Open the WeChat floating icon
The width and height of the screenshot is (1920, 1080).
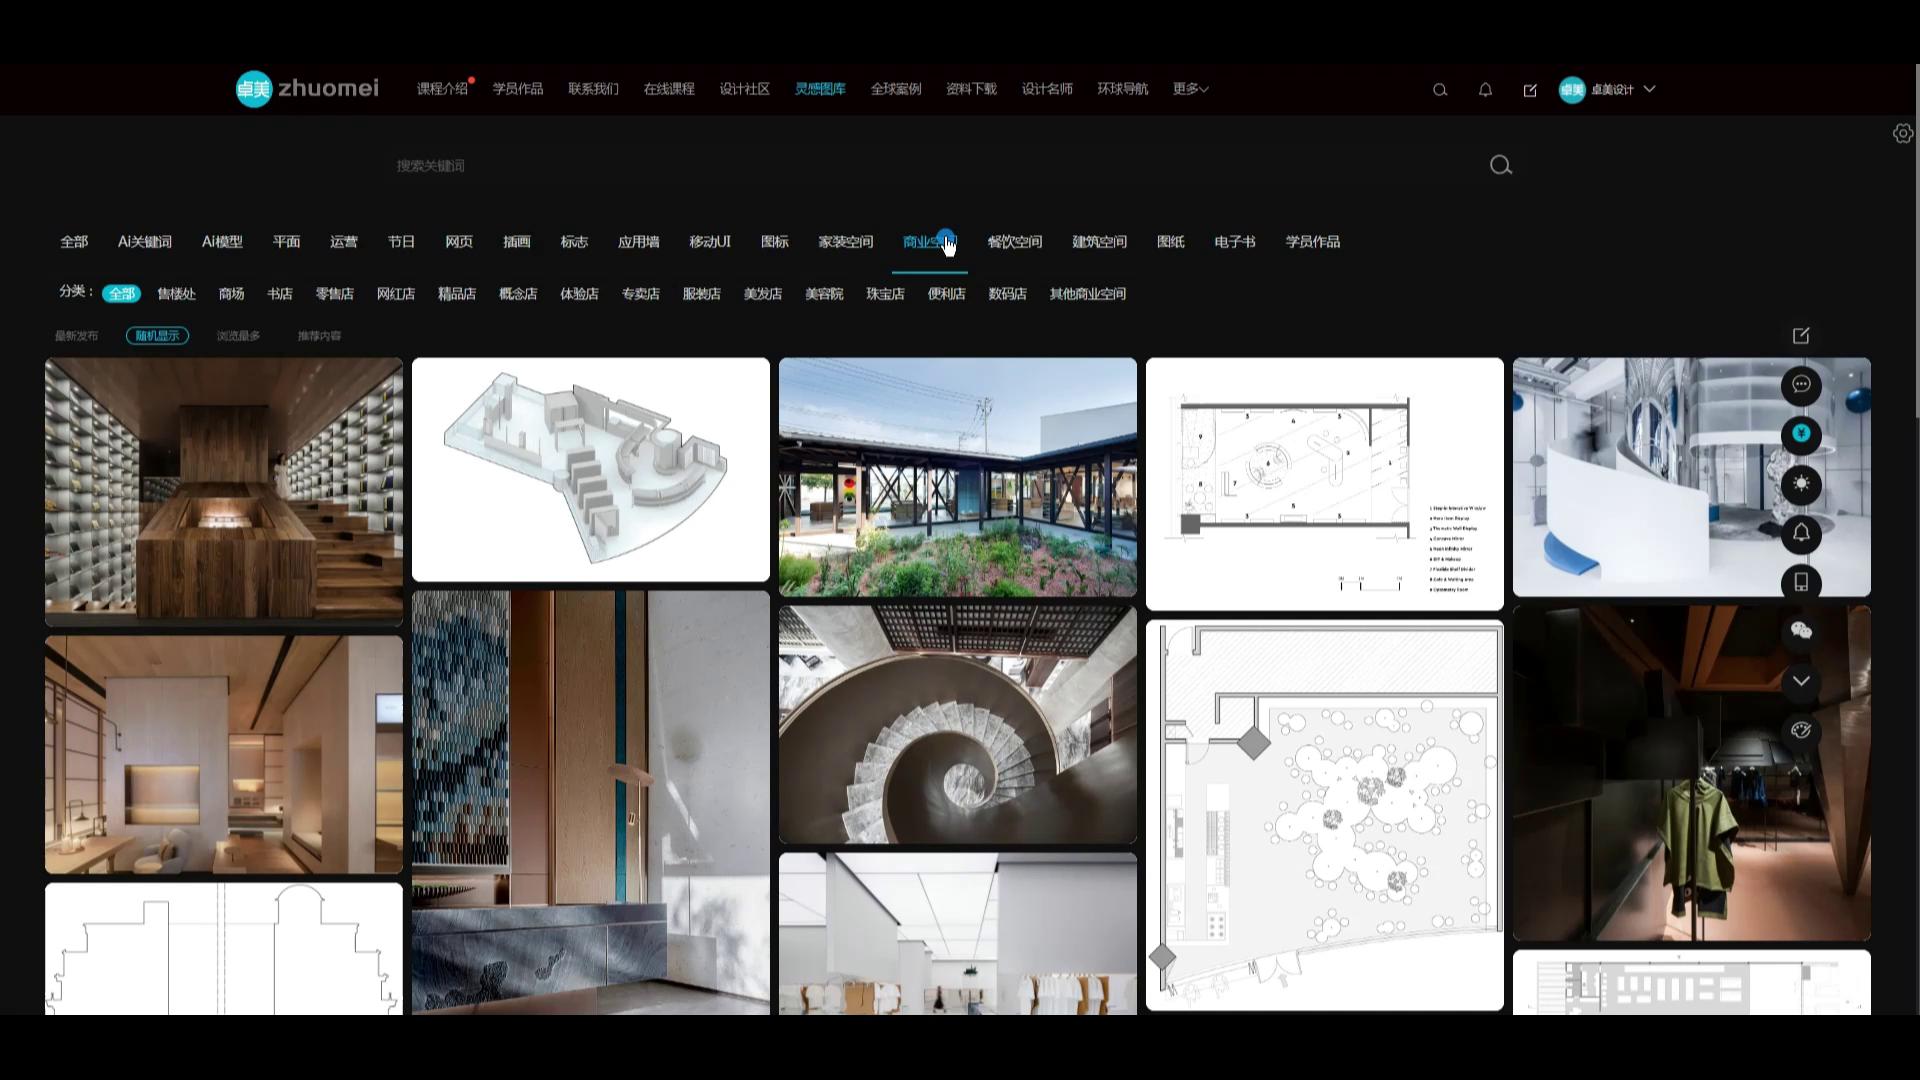1801,630
